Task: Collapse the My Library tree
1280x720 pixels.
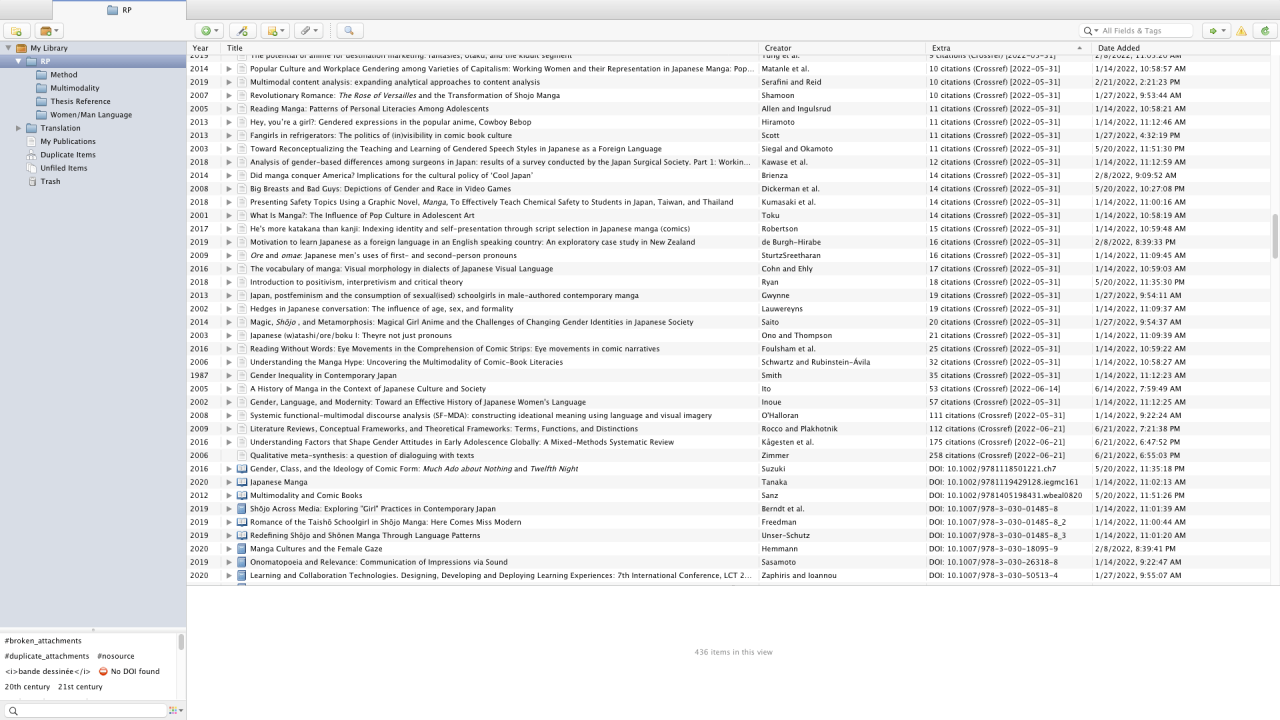Action: (x=8, y=48)
